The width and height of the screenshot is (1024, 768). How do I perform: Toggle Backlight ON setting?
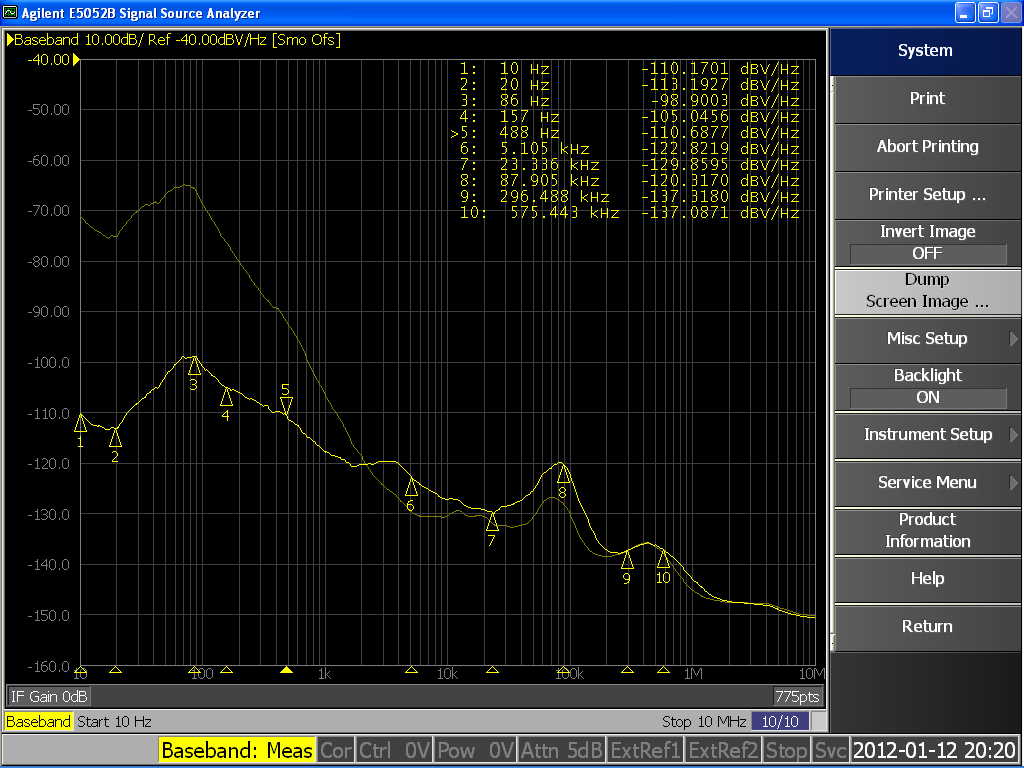point(927,387)
